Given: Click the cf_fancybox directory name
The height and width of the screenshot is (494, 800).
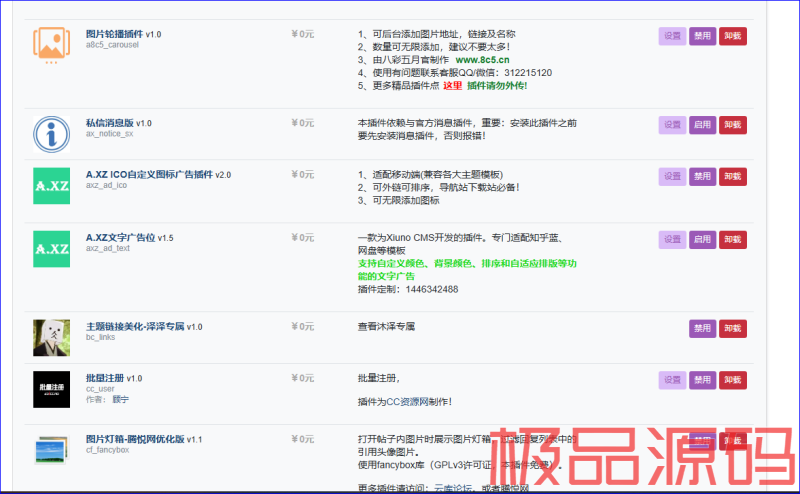Looking at the screenshot, I should click(108, 450).
